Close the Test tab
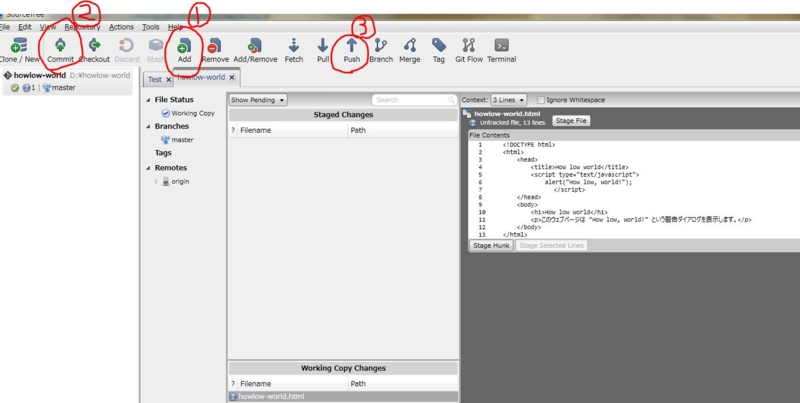Image resolution: width=800 pixels, height=403 pixels. click(x=168, y=80)
